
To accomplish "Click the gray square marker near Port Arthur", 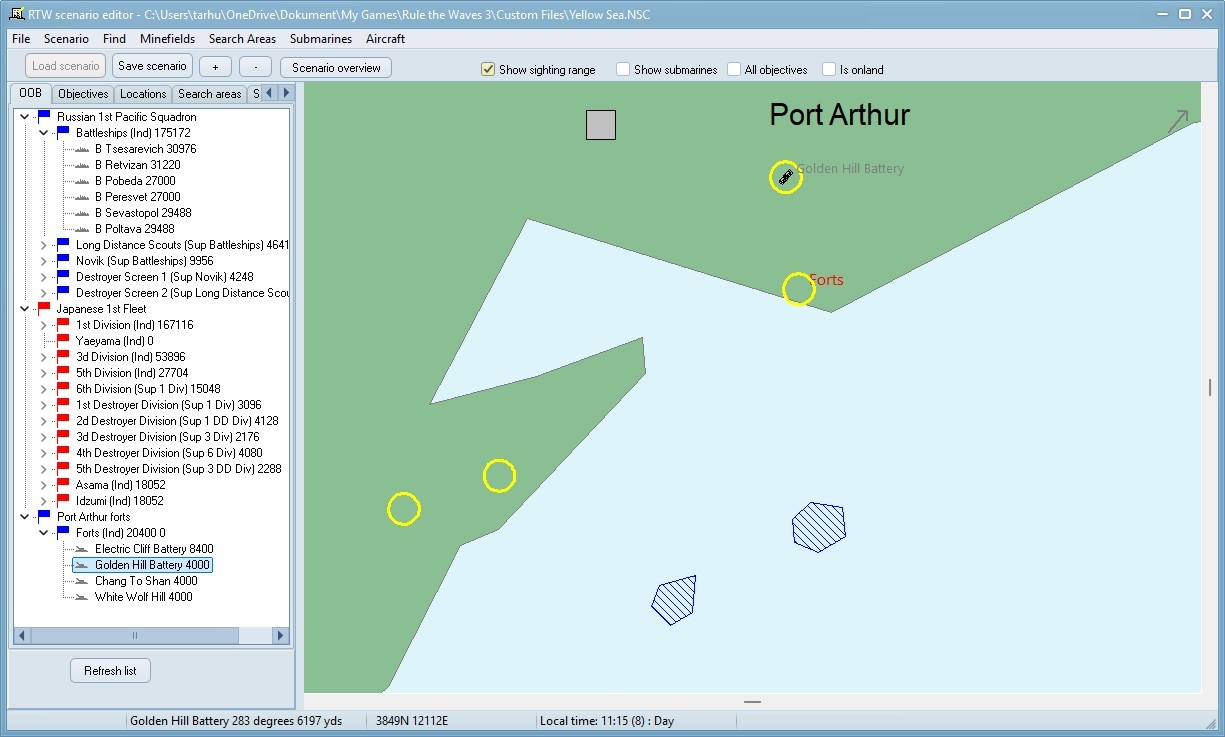I will pyautogui.click(x=601, y=125).
